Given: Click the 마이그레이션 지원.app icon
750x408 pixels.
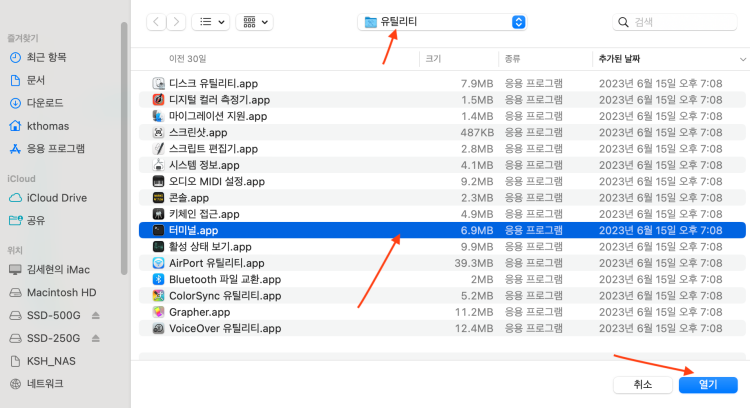Looking at the screenshot, I should [158, 116].
